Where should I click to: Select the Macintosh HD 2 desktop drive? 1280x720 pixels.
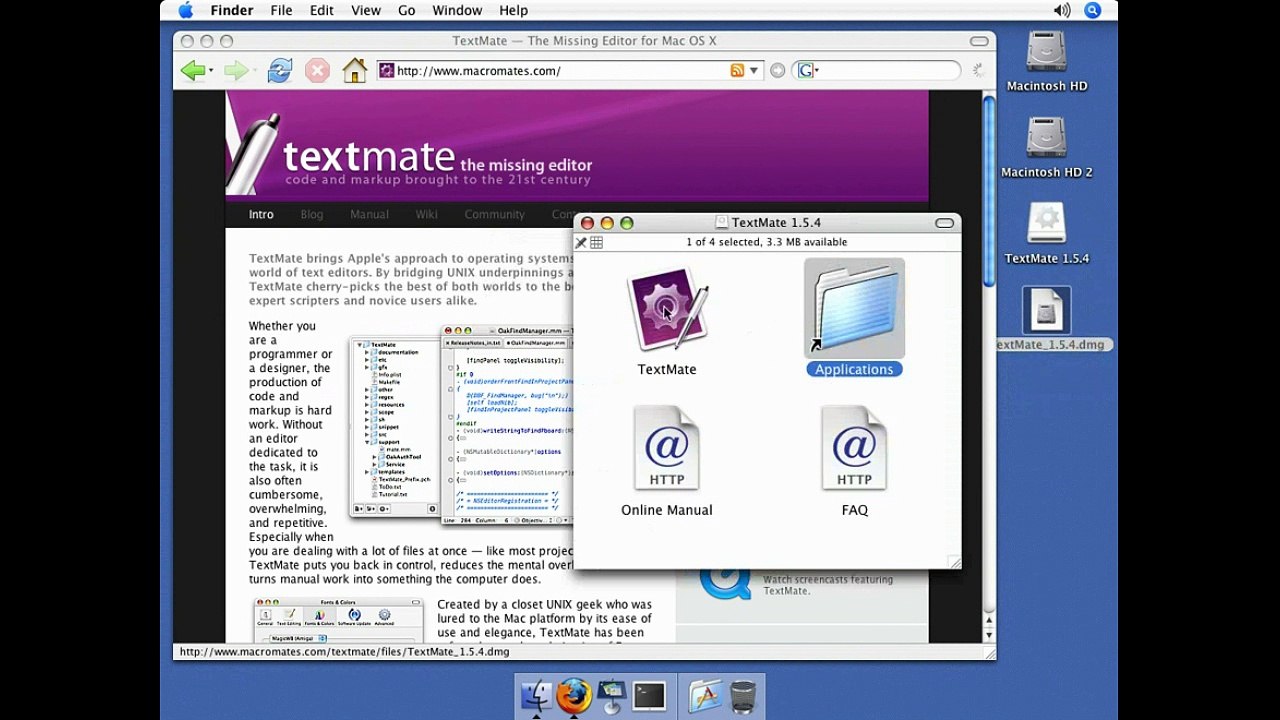coord(1046,139)
